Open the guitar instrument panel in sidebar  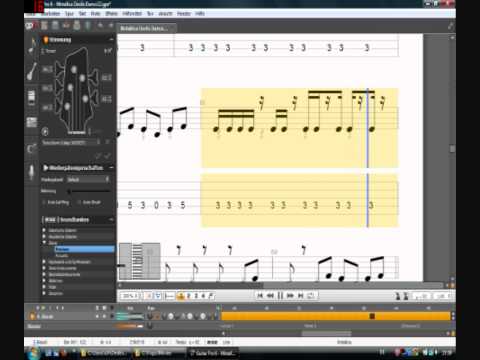pos(32,71)
